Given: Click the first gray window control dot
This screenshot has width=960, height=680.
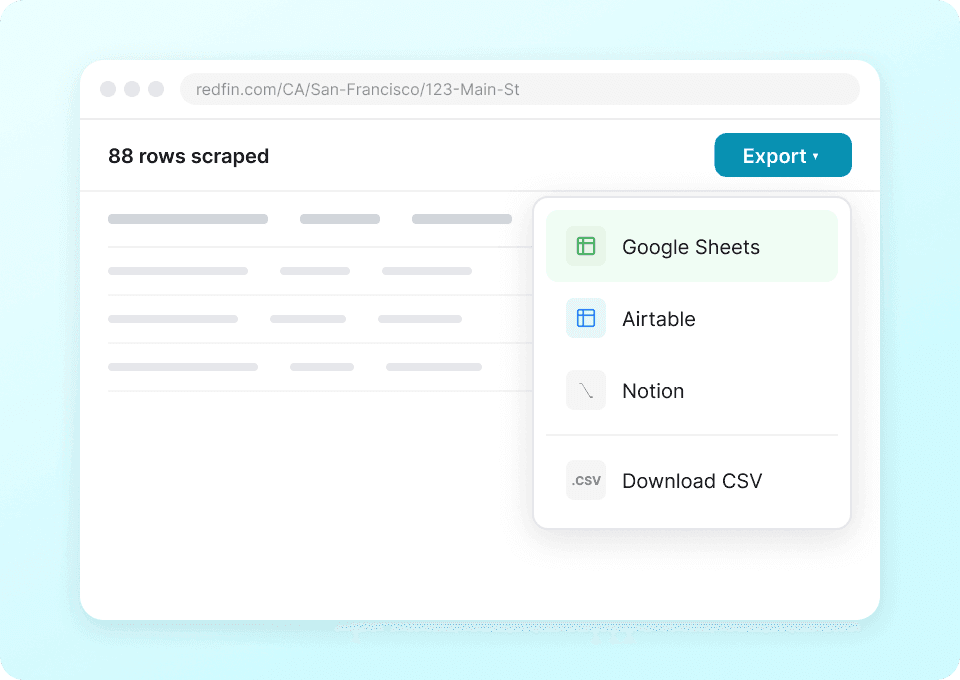Looking at the screenshot, I should (108, 89).
